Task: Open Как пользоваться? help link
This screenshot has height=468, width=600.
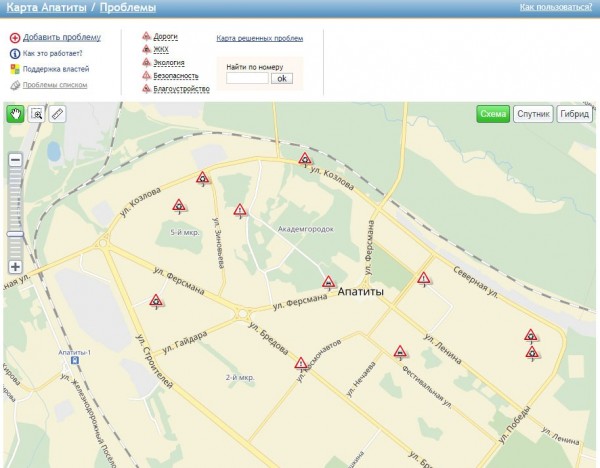Action: coord(556,7)
